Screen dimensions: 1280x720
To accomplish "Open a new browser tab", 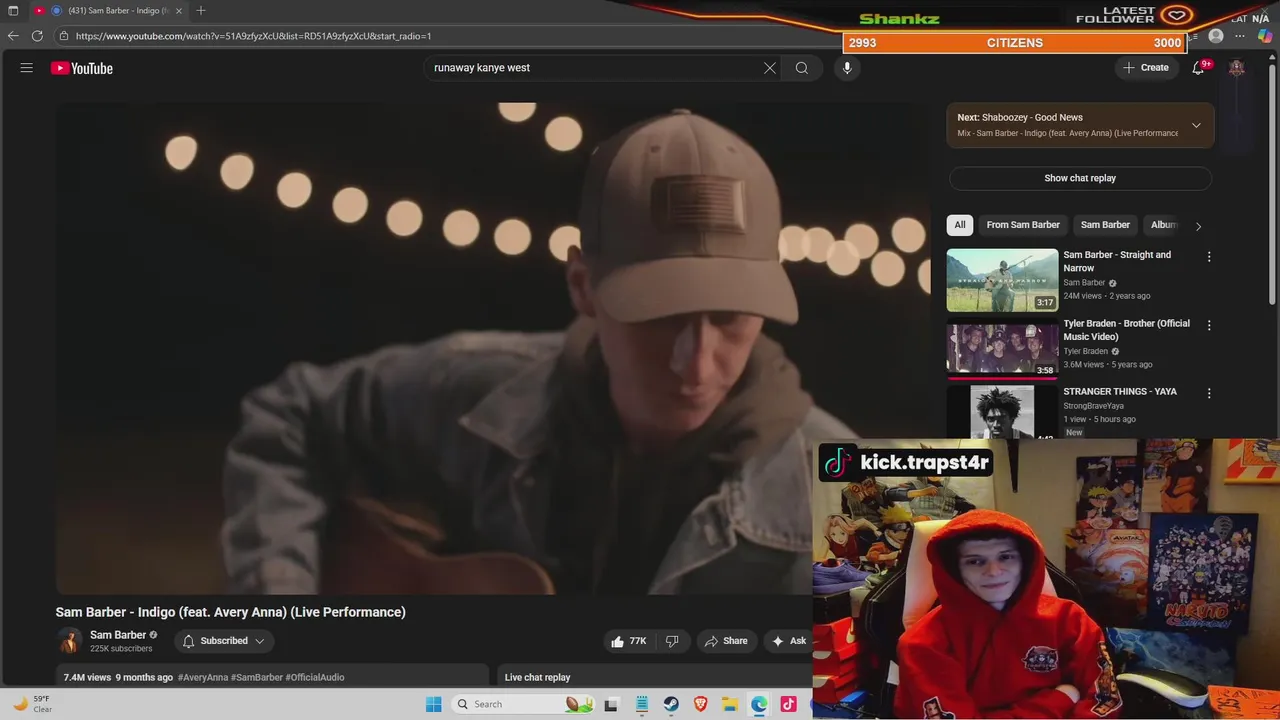I will coord(201,10).
